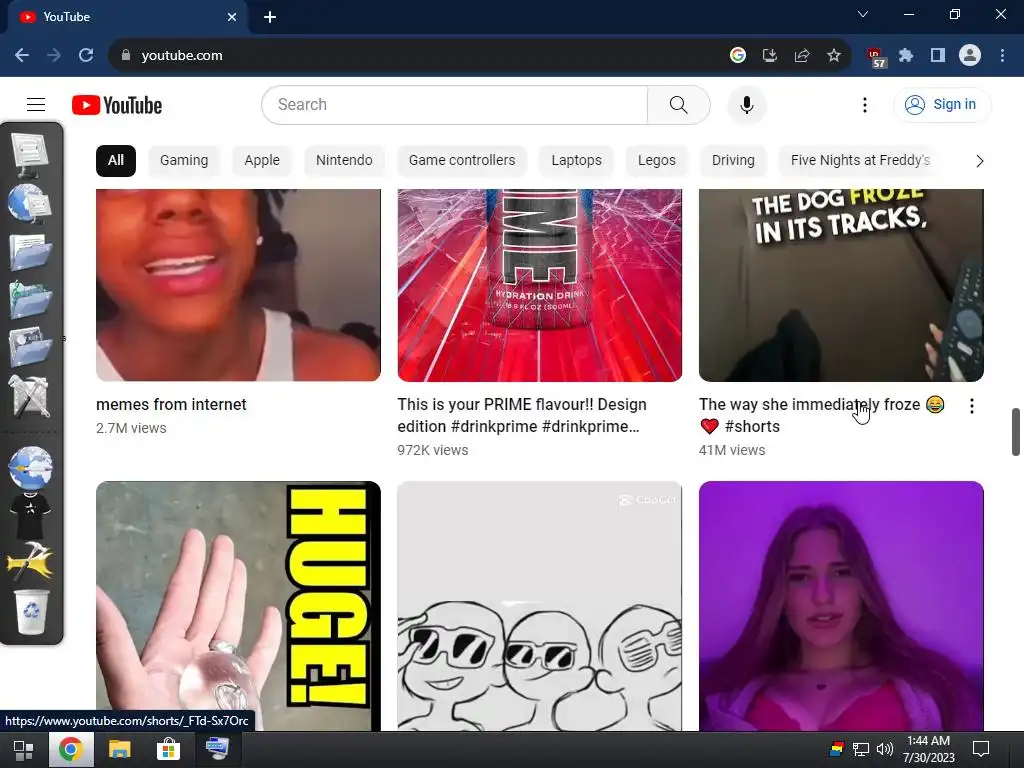Open Chrome on the taskbar
Screen dimensions: 1024x768
(x=71, y=750)
